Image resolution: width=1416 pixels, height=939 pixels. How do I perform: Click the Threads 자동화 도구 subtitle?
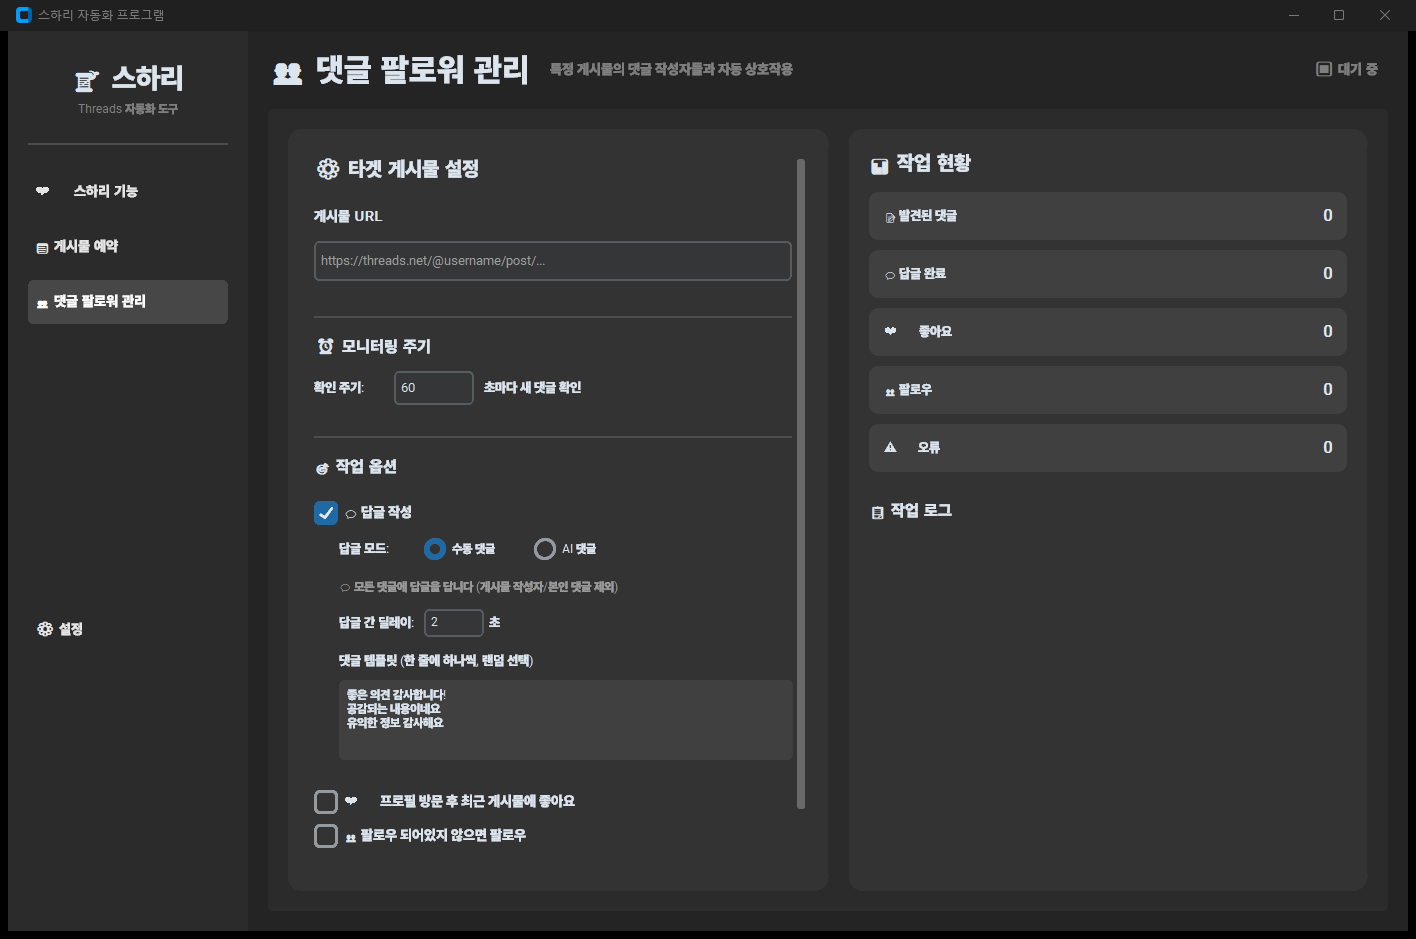[128, 109]
